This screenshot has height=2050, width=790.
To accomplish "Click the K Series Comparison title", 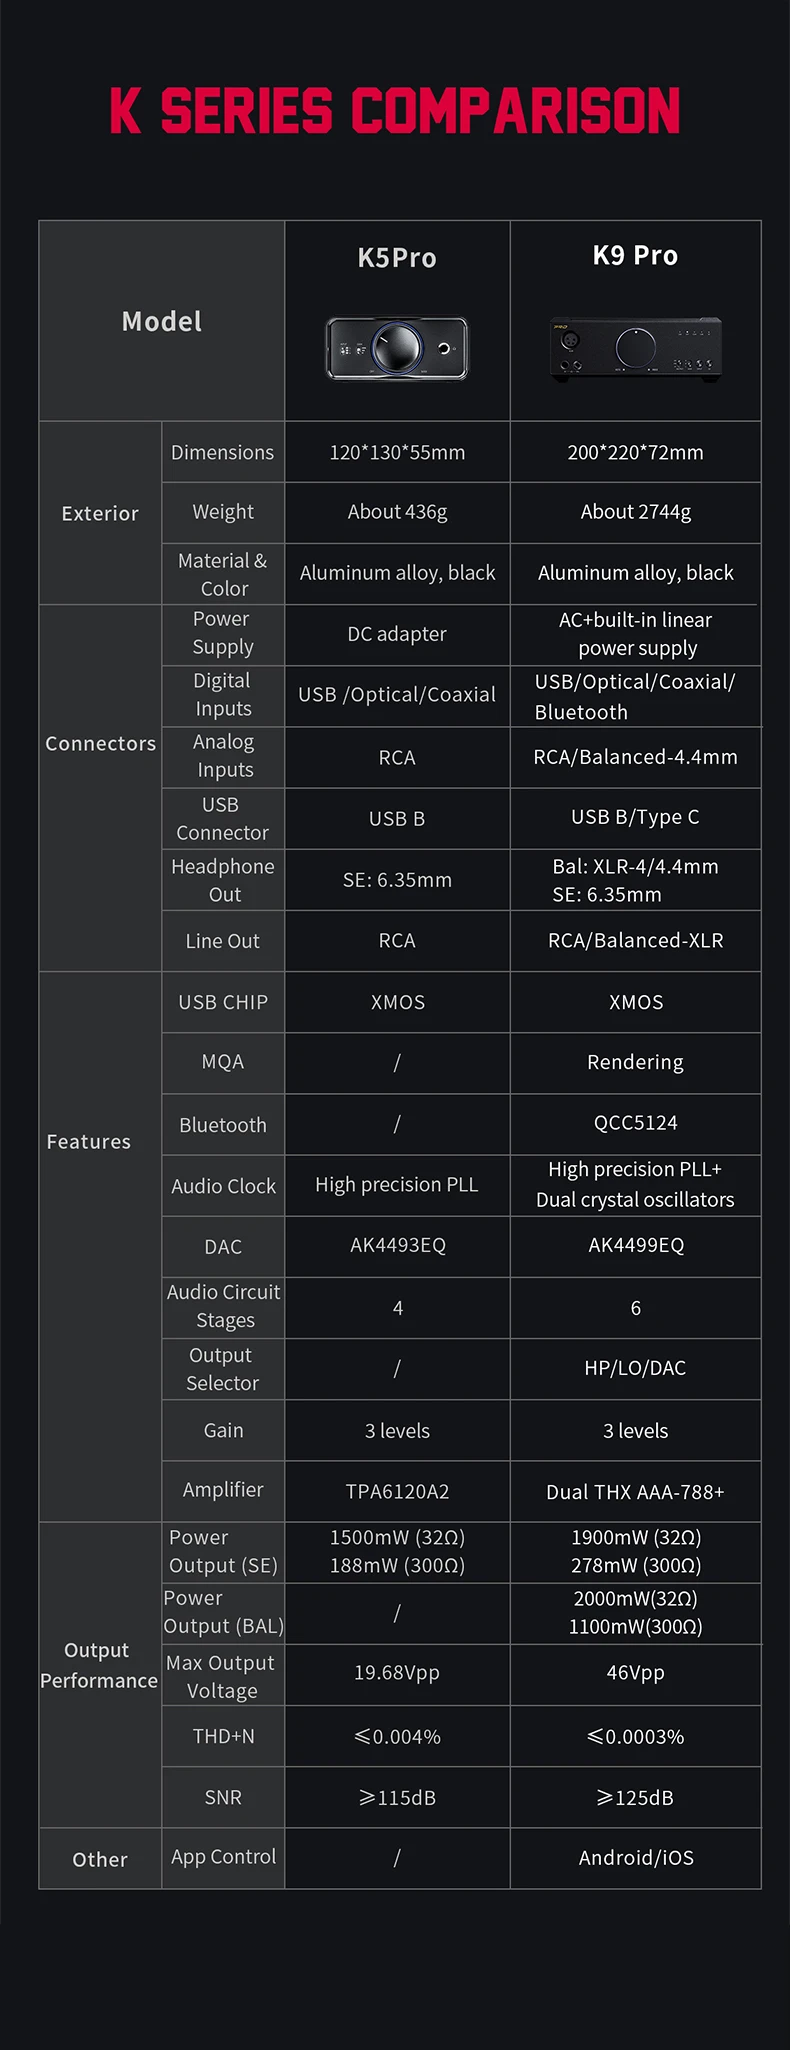I will (395, 111).
